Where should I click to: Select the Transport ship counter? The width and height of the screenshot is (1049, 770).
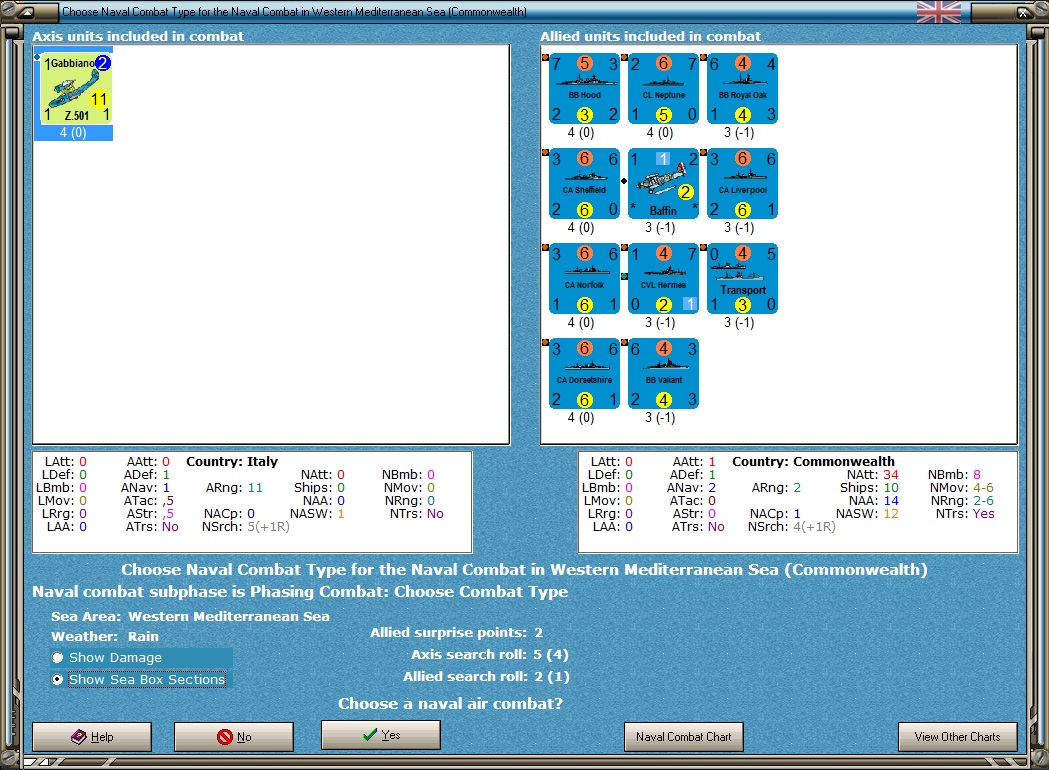(x=742, y=278)
